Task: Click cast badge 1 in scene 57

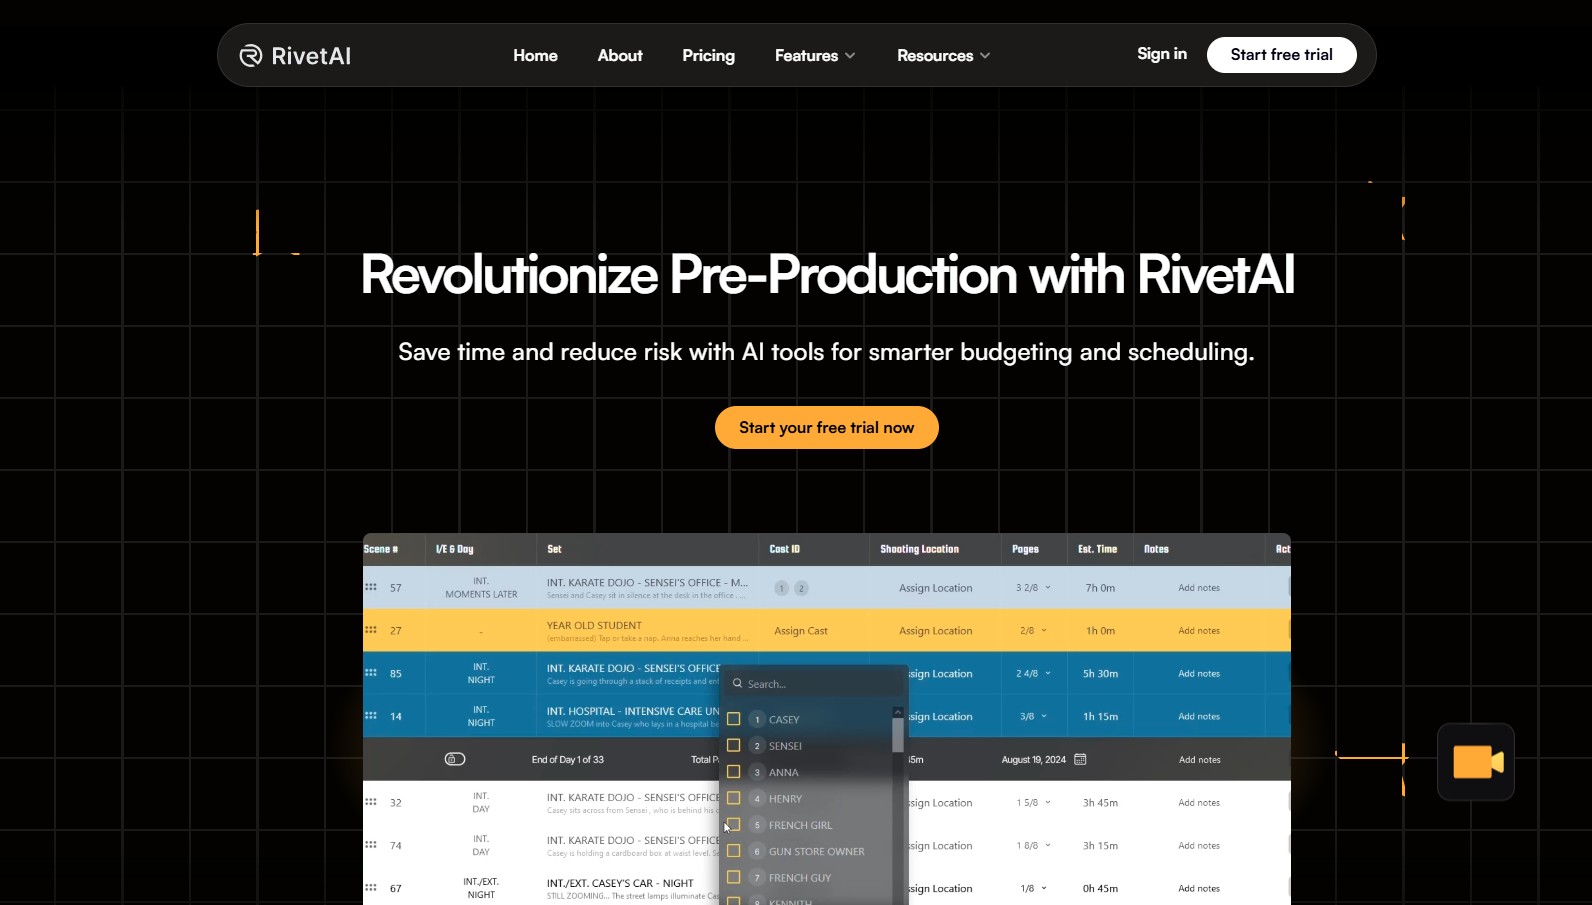Action: pyautogui.click(x=782, y=588)
